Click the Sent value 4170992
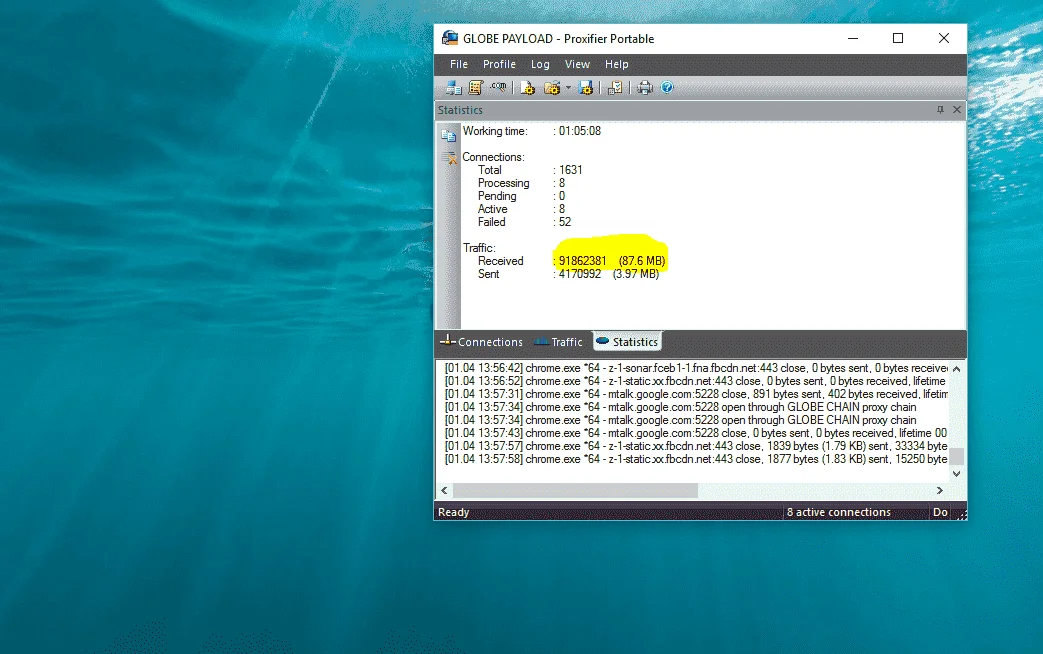This screenshot has width=1043, height=654. point(579,274)
